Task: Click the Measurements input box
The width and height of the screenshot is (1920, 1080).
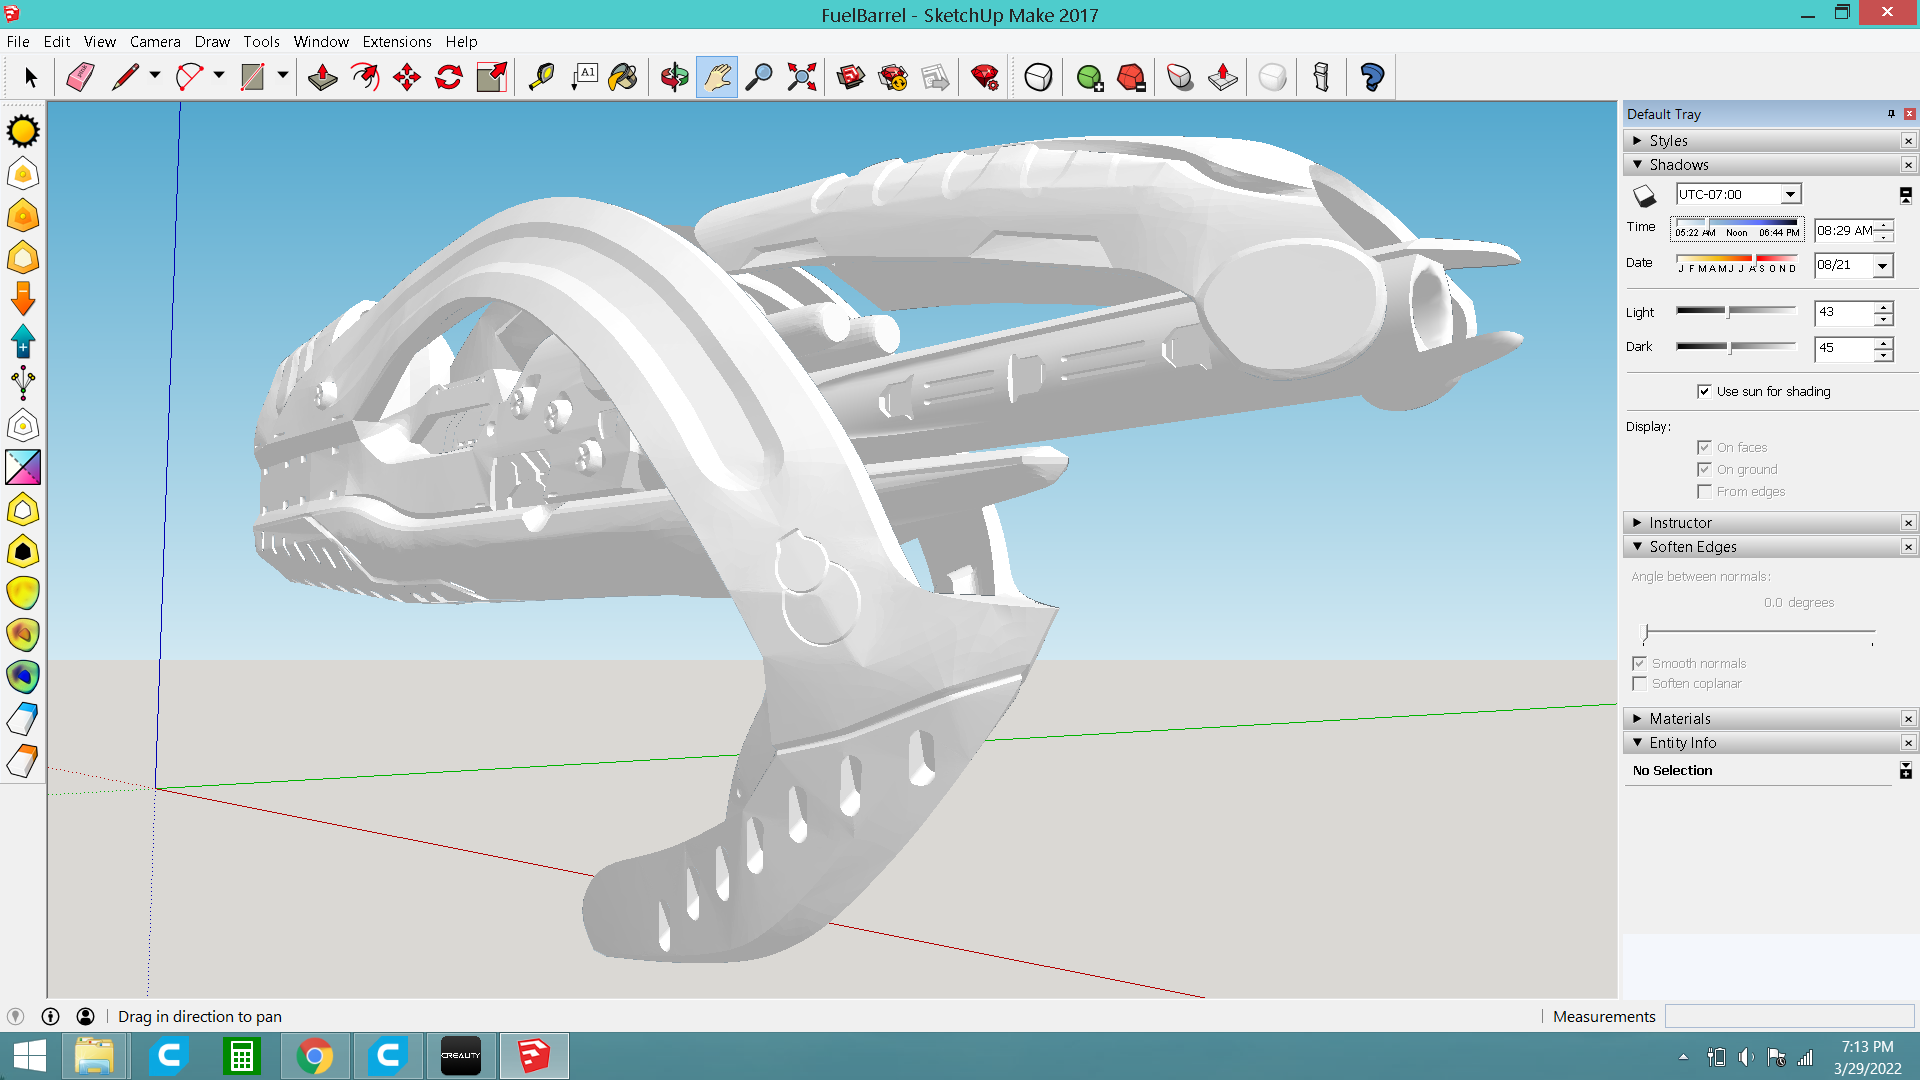Action: click(1789, 1016)
